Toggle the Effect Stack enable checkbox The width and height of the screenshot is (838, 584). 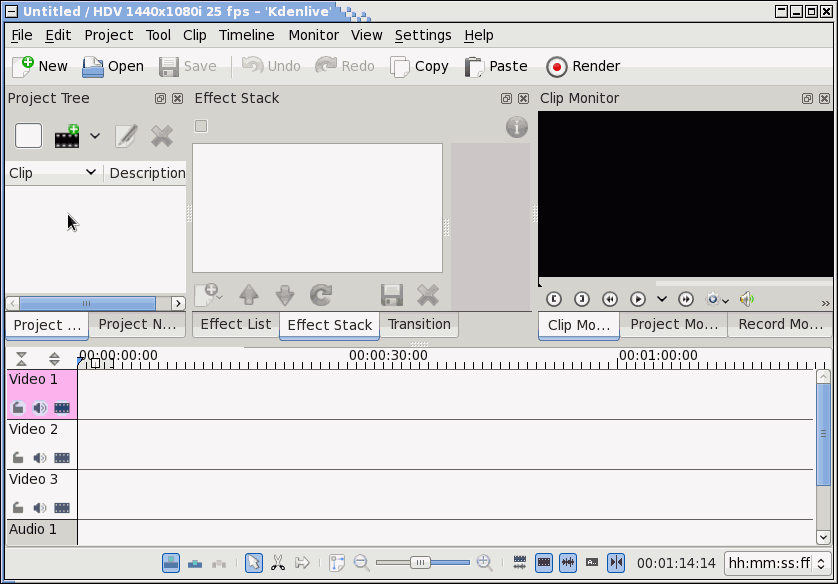coord(201,126)
